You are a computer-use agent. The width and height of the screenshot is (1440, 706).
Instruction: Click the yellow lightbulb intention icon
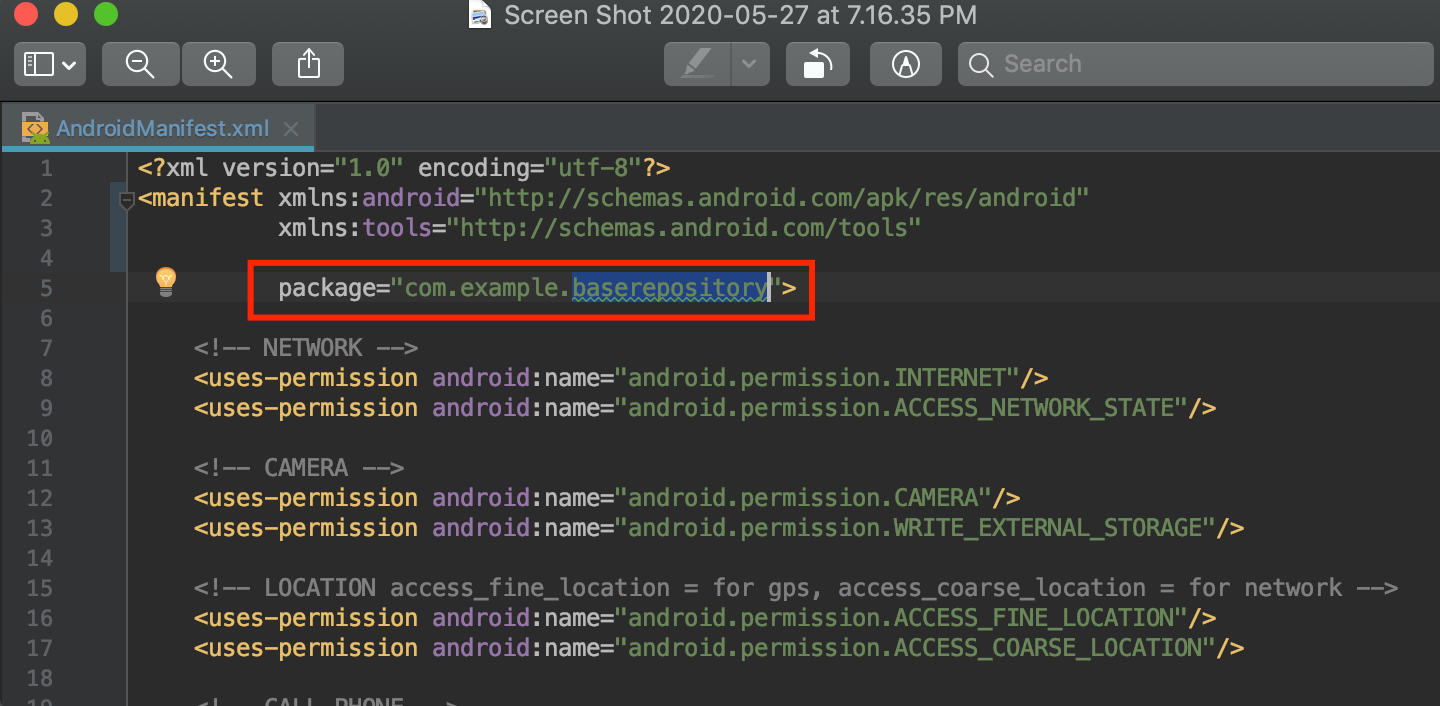click(165, 282)
